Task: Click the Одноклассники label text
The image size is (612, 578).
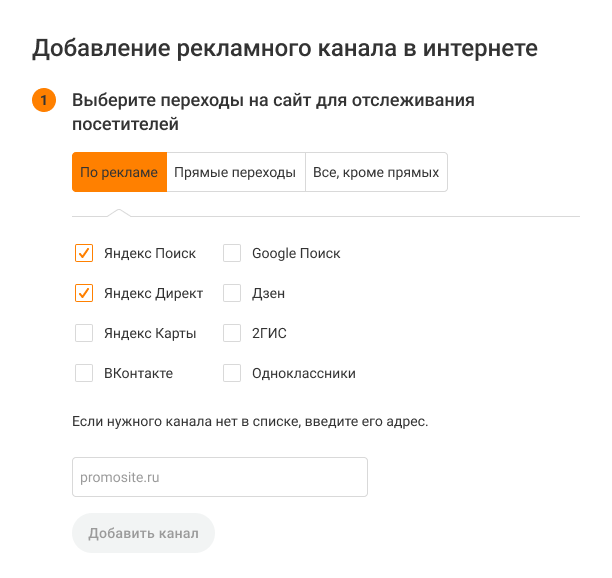Action: [x=304, y=373]
